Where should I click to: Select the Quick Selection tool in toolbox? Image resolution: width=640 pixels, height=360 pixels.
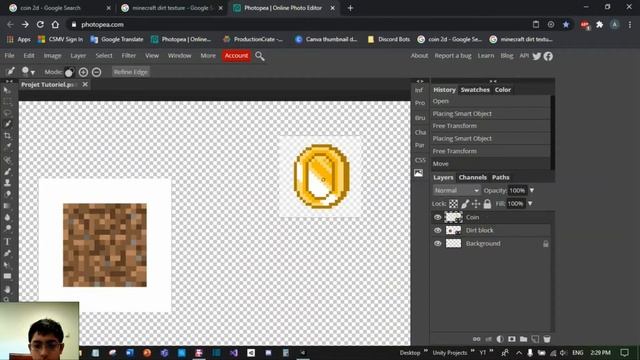pyautogui.click(x=7, y=124)
